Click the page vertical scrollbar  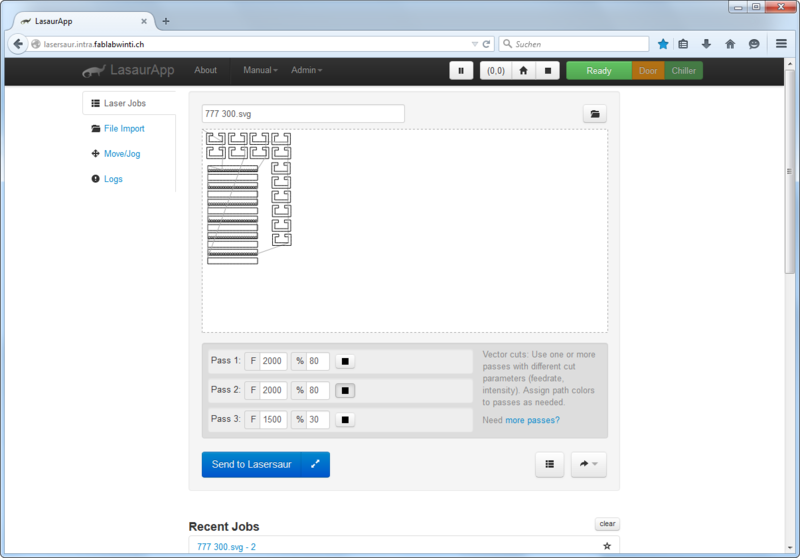pos(790,171)
